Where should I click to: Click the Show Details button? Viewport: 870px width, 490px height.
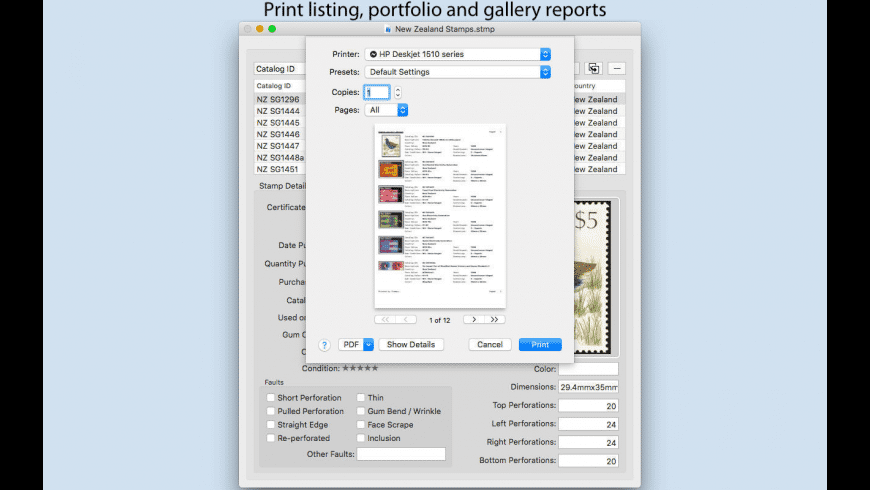pyautogui.click(x=411, y=345)
